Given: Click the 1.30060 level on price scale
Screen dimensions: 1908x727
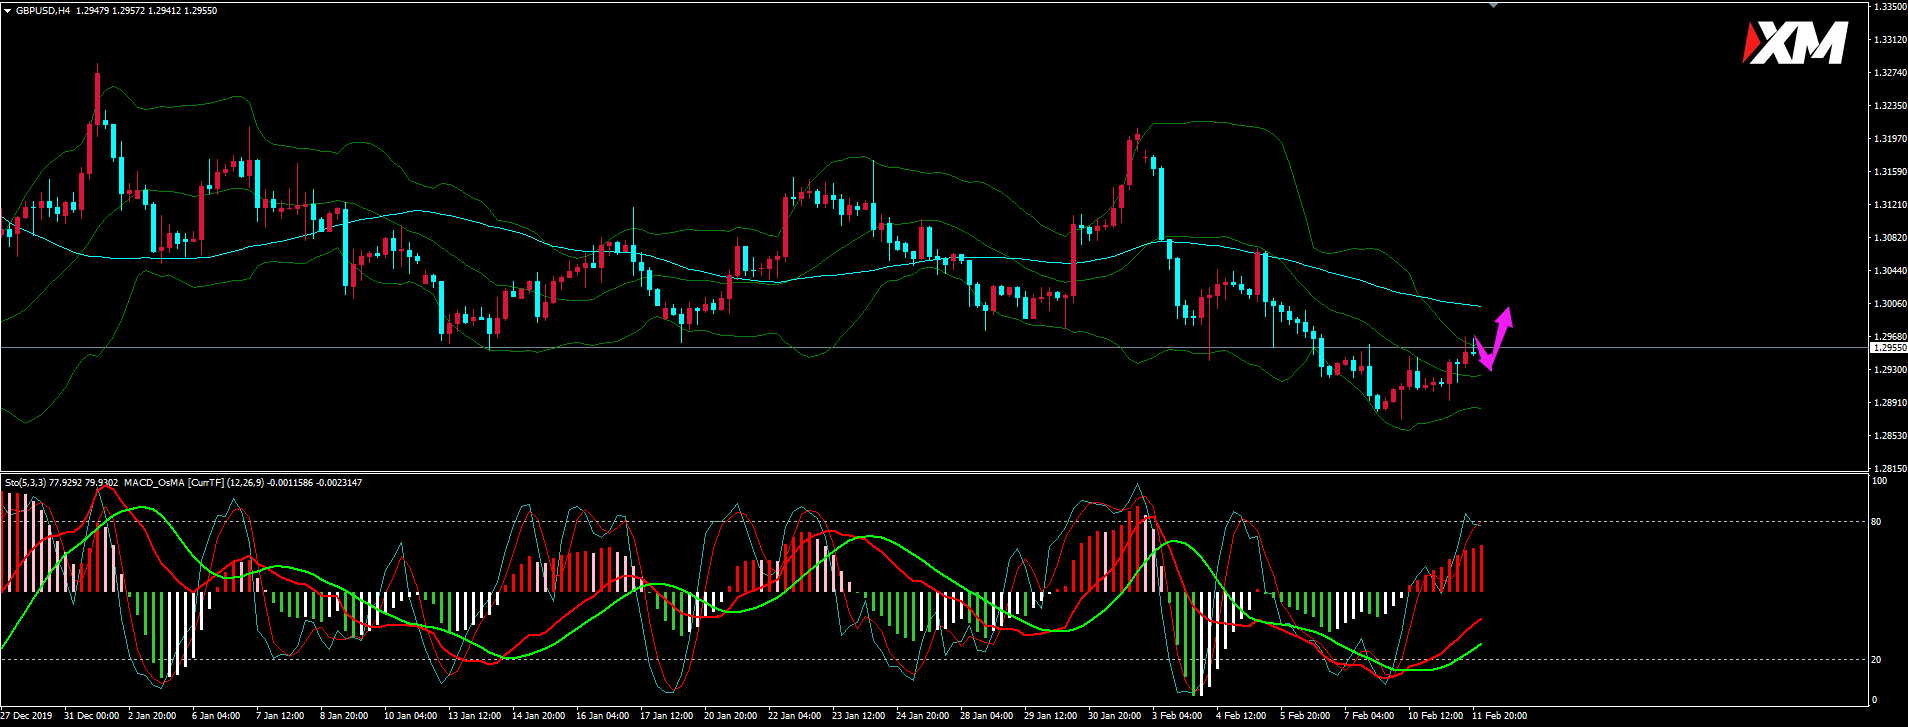Looking at the screenshot, I should (1888, 304).
